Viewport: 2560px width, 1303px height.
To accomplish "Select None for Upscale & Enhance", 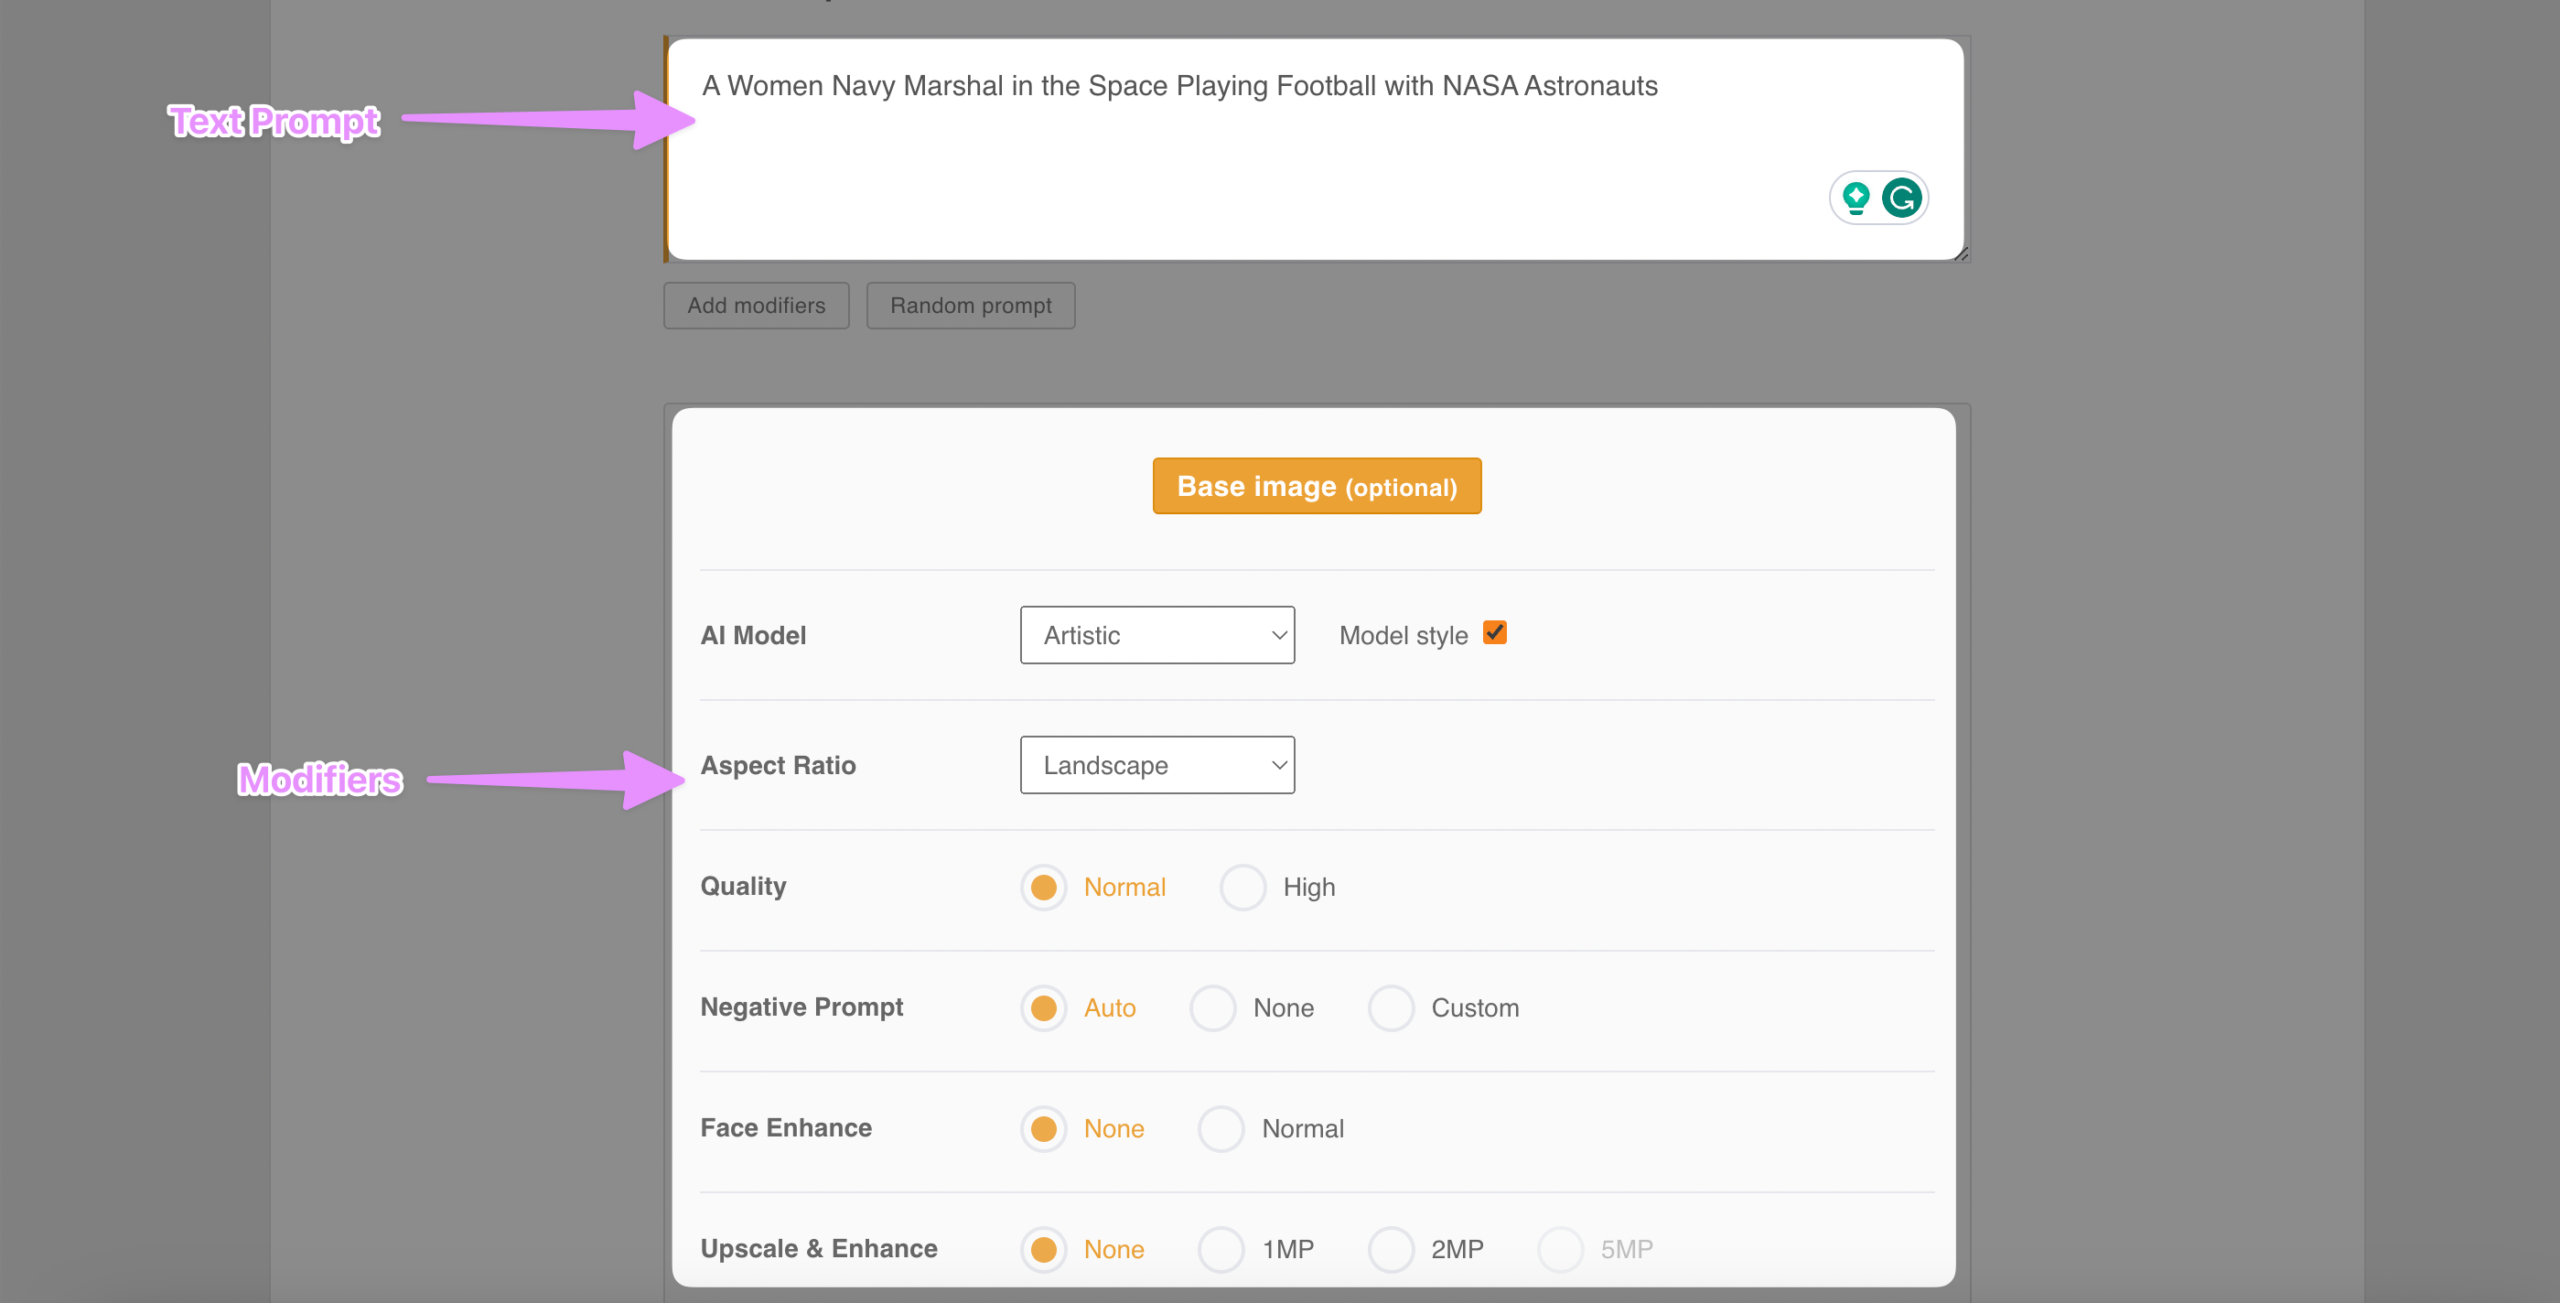I will 1043,1249.
